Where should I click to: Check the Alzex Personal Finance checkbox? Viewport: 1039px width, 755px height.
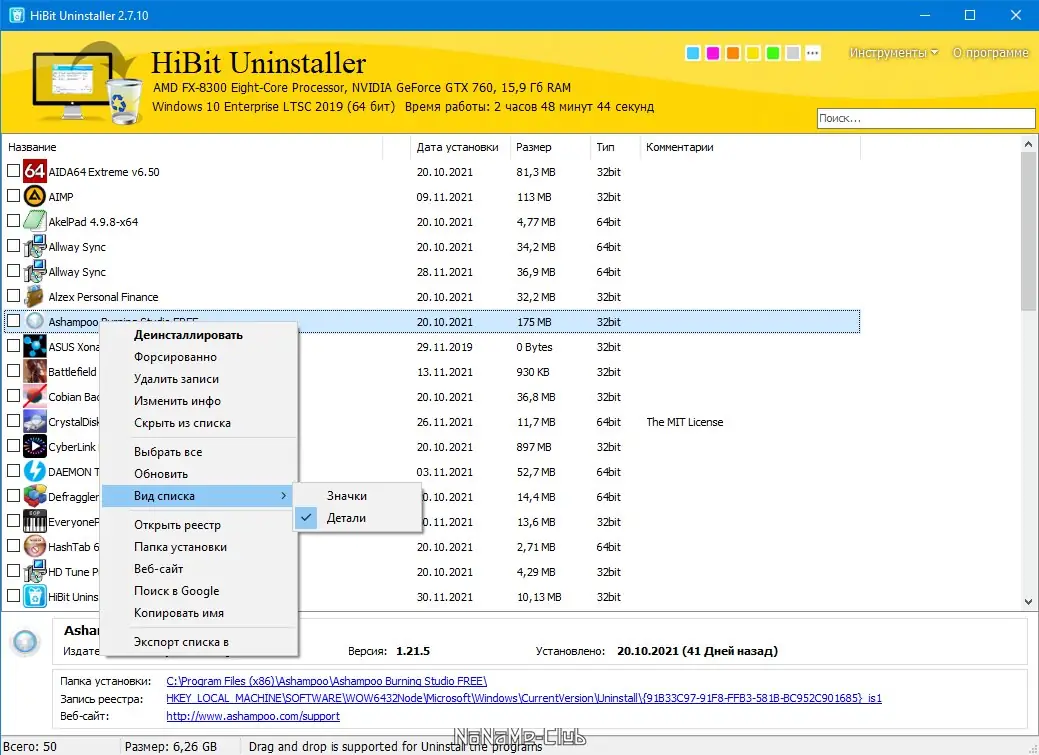point(13,296)
